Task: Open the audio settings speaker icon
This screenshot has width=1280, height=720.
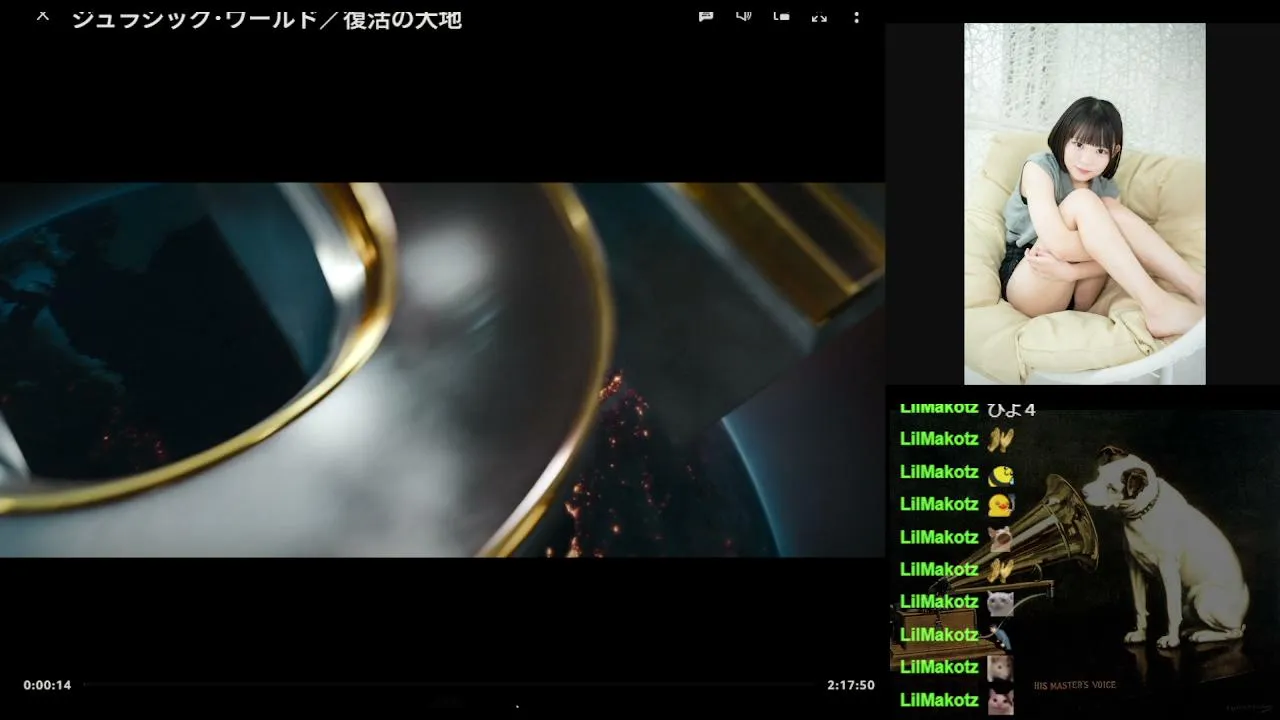Action: coord(744,16)
